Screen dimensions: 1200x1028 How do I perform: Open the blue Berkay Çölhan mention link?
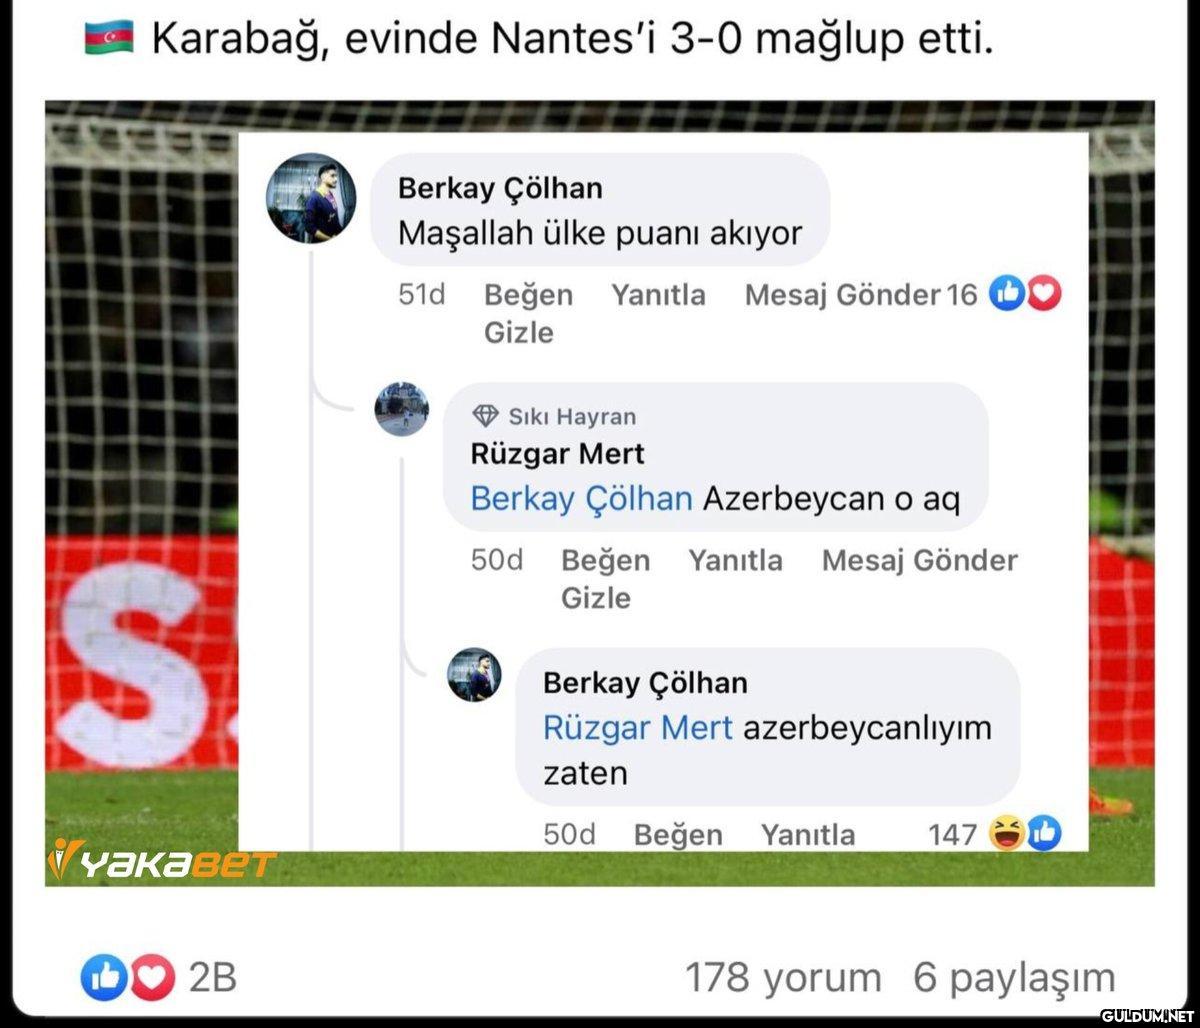pos(581,498)
